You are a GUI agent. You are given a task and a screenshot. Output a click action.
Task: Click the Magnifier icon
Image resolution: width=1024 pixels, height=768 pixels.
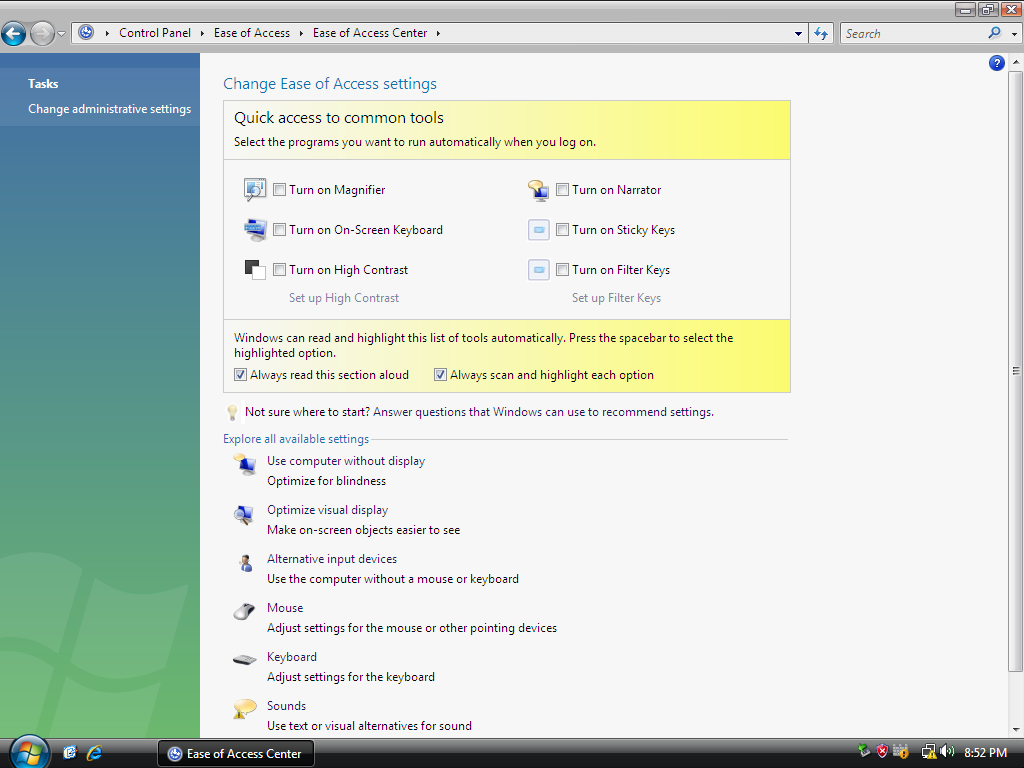[255, 190]
